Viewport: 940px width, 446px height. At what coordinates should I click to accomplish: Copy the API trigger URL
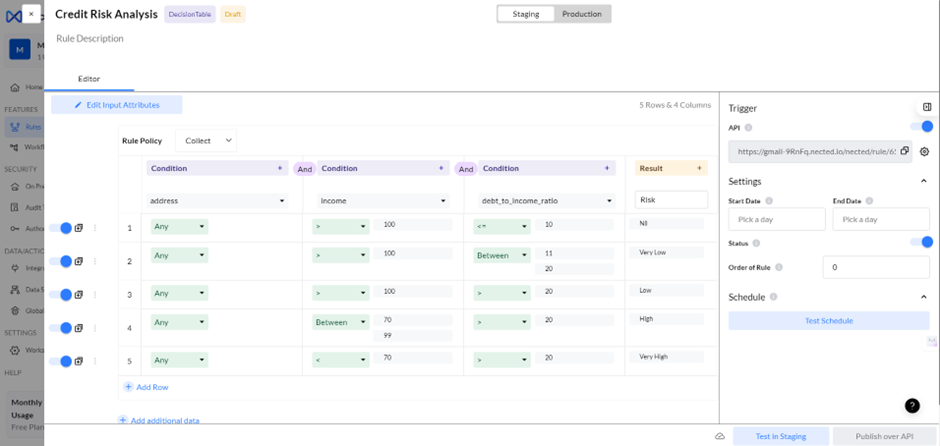(x=904, y=151)
